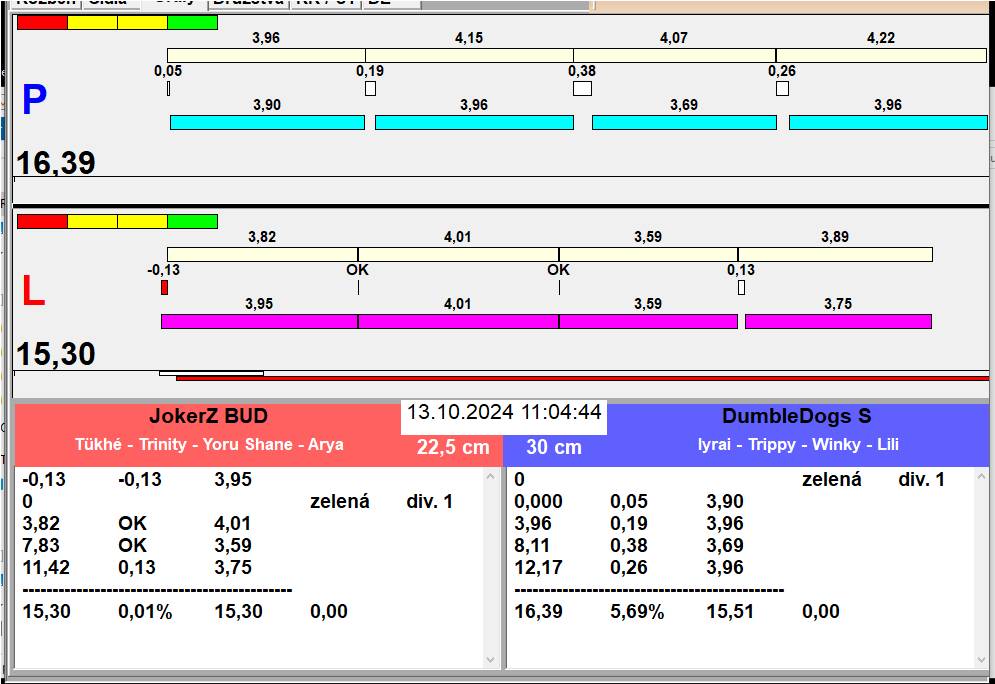995x684 pixels.
Task: Click the lane L cream segment labeled 3,89
Action: [x=835, y=254]
